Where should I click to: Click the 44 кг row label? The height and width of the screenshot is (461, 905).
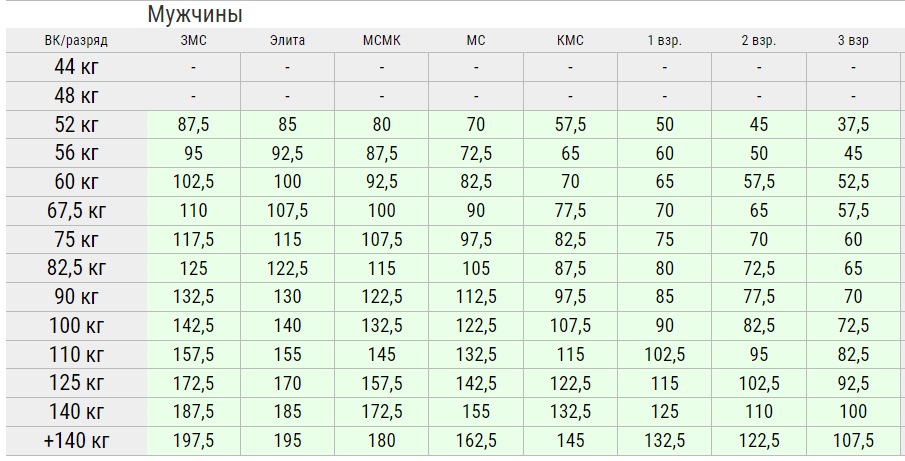pos(76,67)
